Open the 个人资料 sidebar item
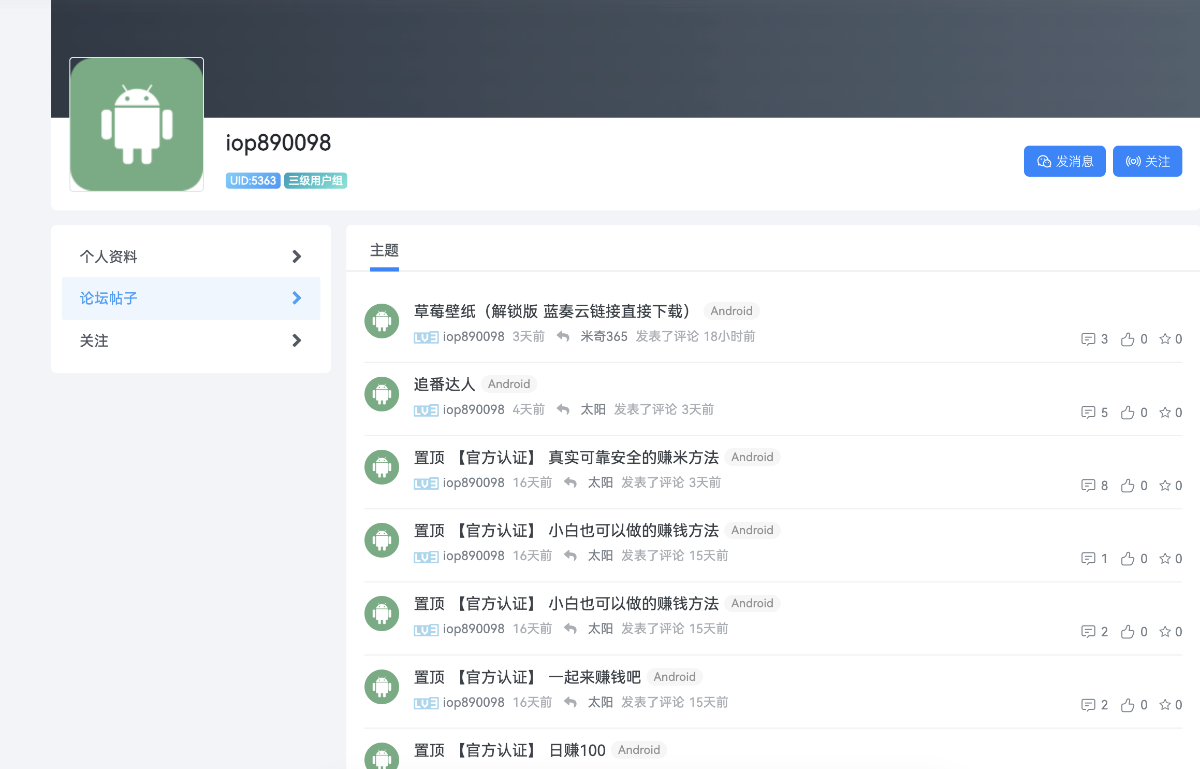Image resolution: width=1200 pixels, height=769 pixels. click(x=191, y=256)
